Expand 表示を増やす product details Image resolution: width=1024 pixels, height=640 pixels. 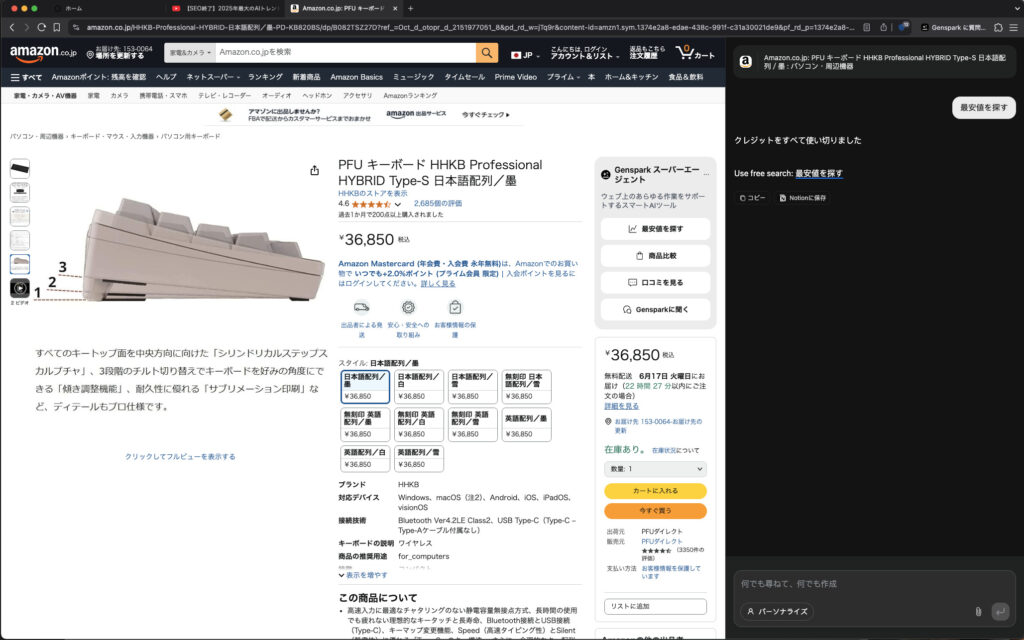tap(363, 575)
